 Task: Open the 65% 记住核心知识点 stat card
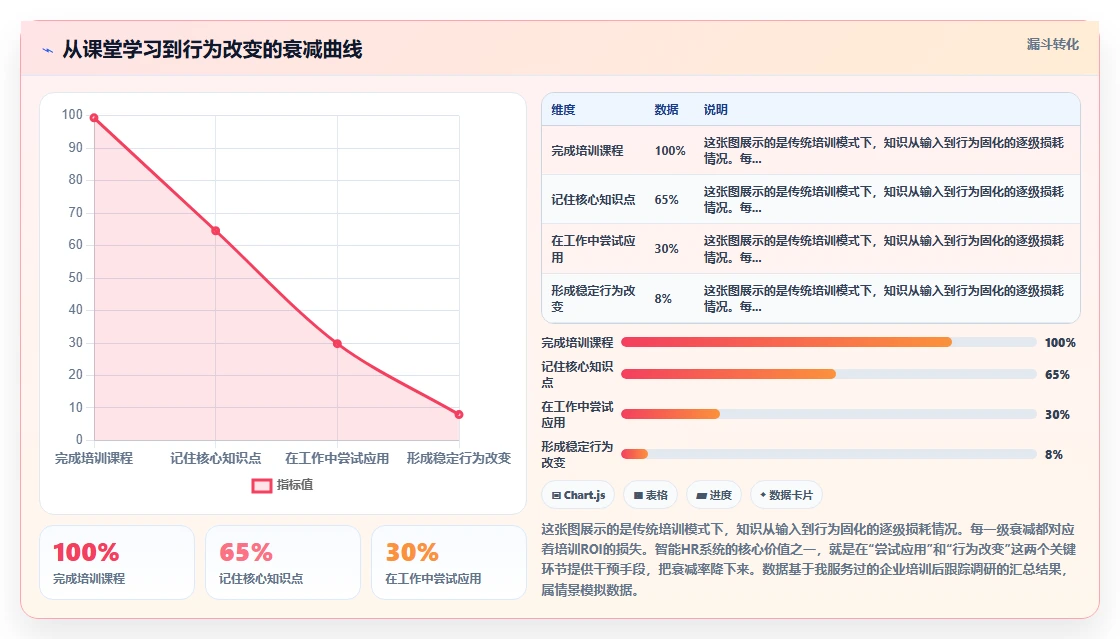click(x=283, y=563)
